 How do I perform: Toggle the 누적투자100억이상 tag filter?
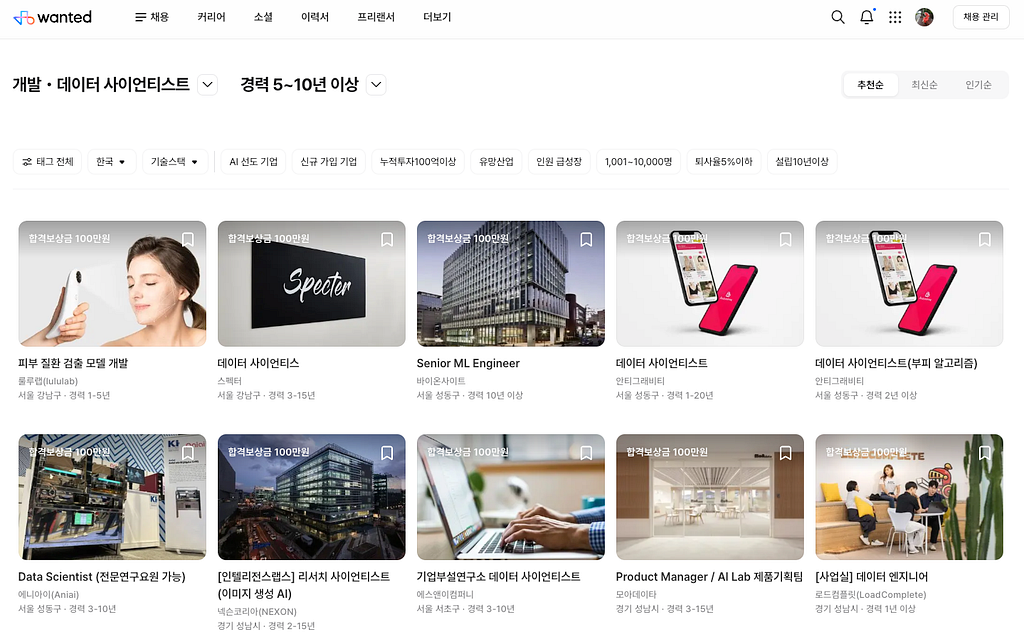[418, 161]
